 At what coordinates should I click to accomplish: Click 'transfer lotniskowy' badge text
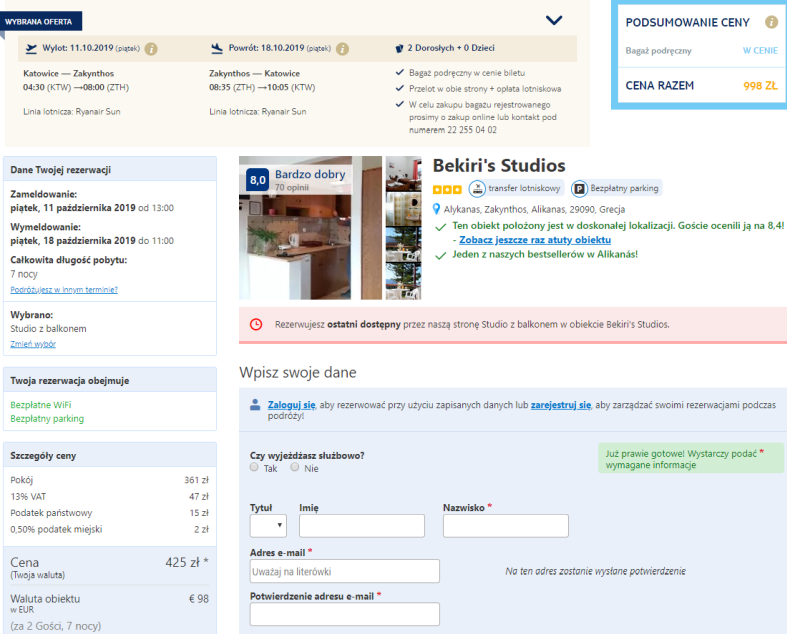[x=524, y=188]
